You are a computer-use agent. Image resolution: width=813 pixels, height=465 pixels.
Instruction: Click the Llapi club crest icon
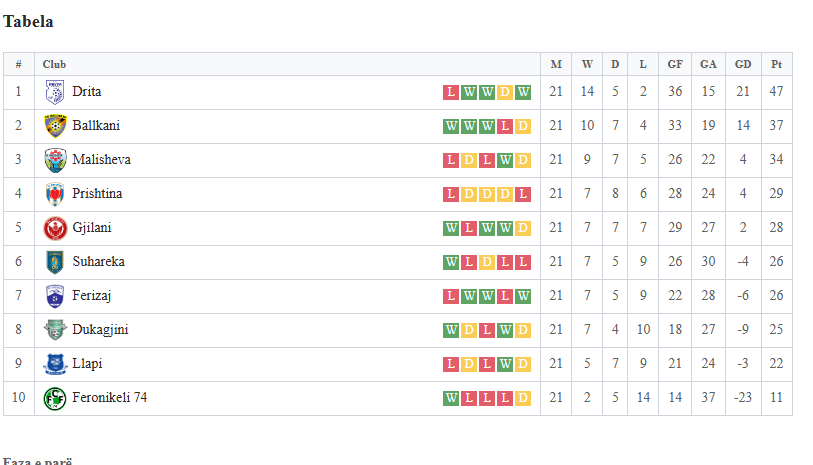55,364
